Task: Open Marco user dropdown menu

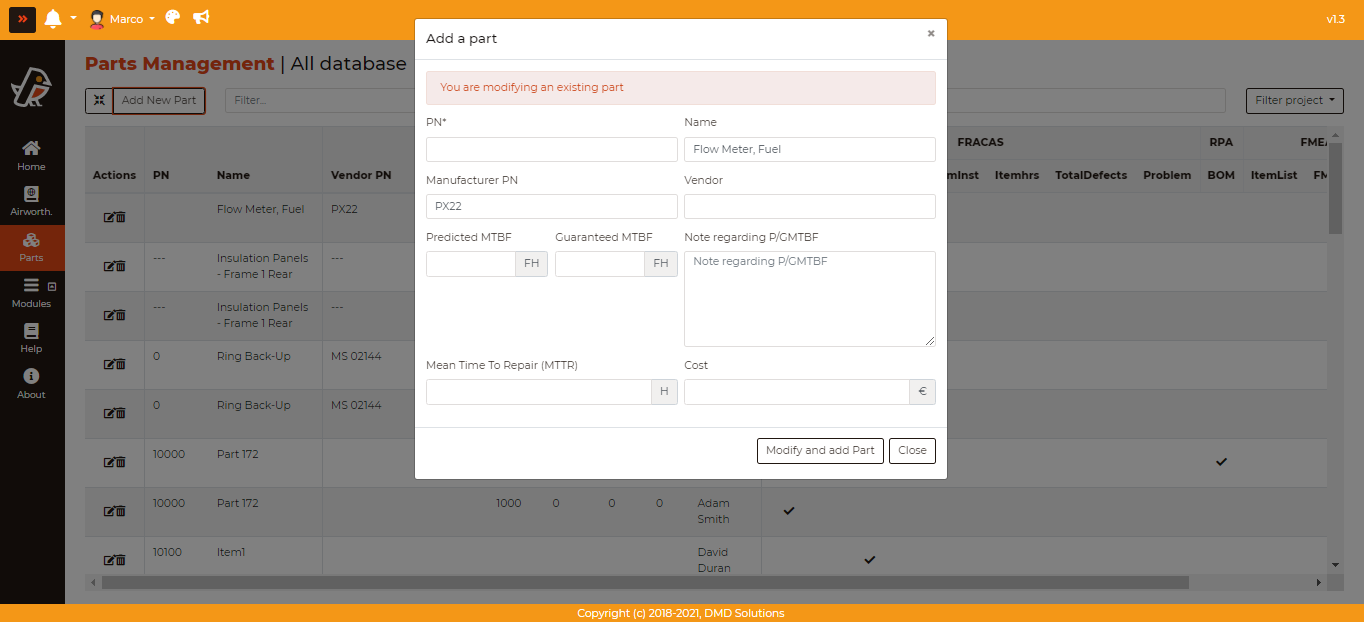Action: [122, 19]
